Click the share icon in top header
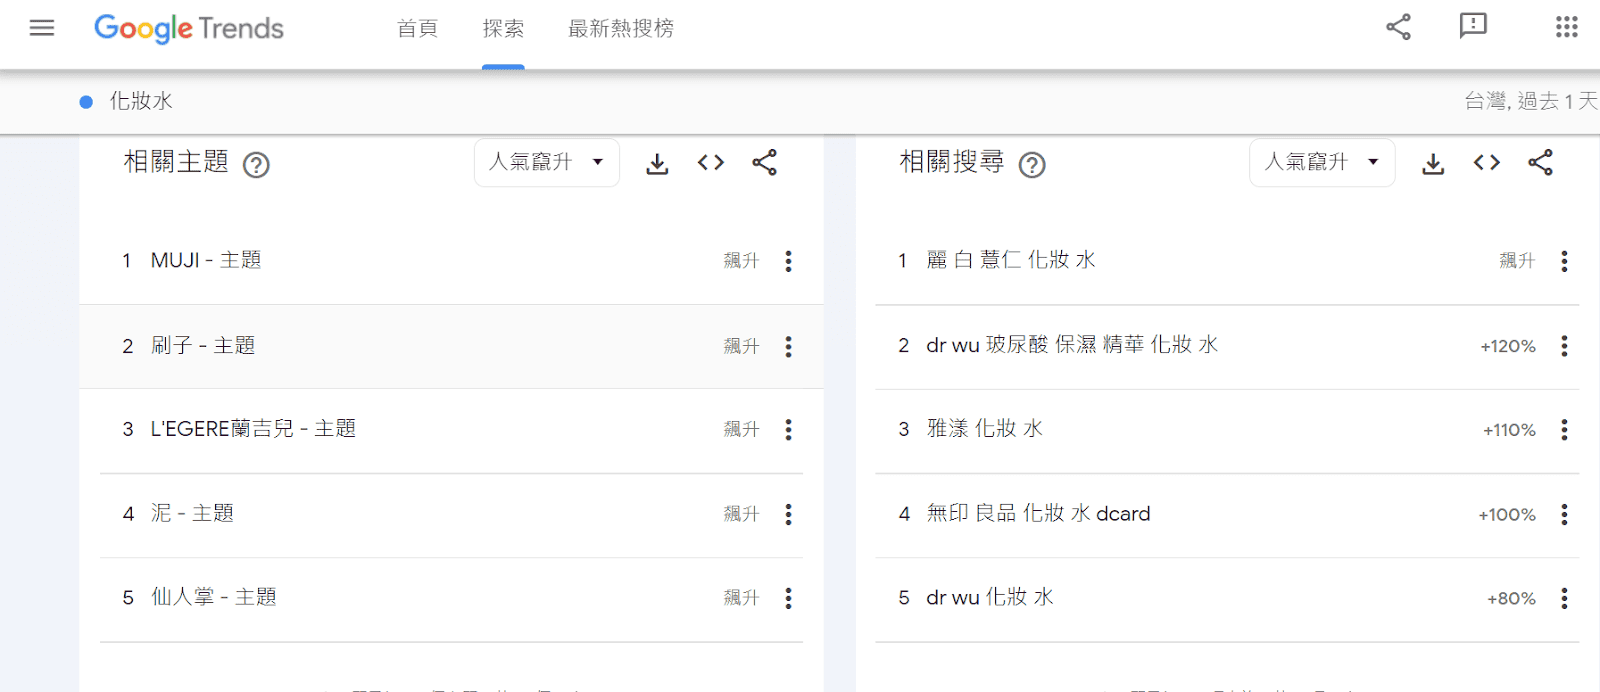Screen dimensions: 1600x692 tap(1398, 27)
